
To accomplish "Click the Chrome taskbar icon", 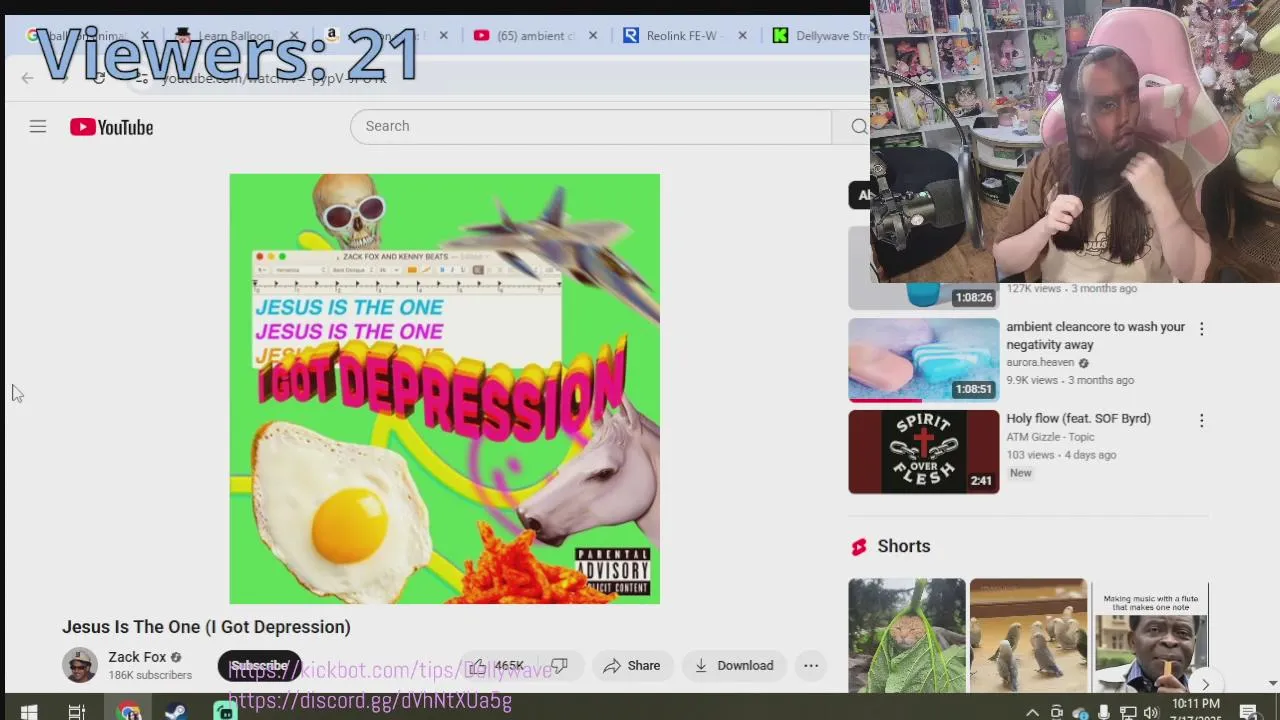I will 128,712.
